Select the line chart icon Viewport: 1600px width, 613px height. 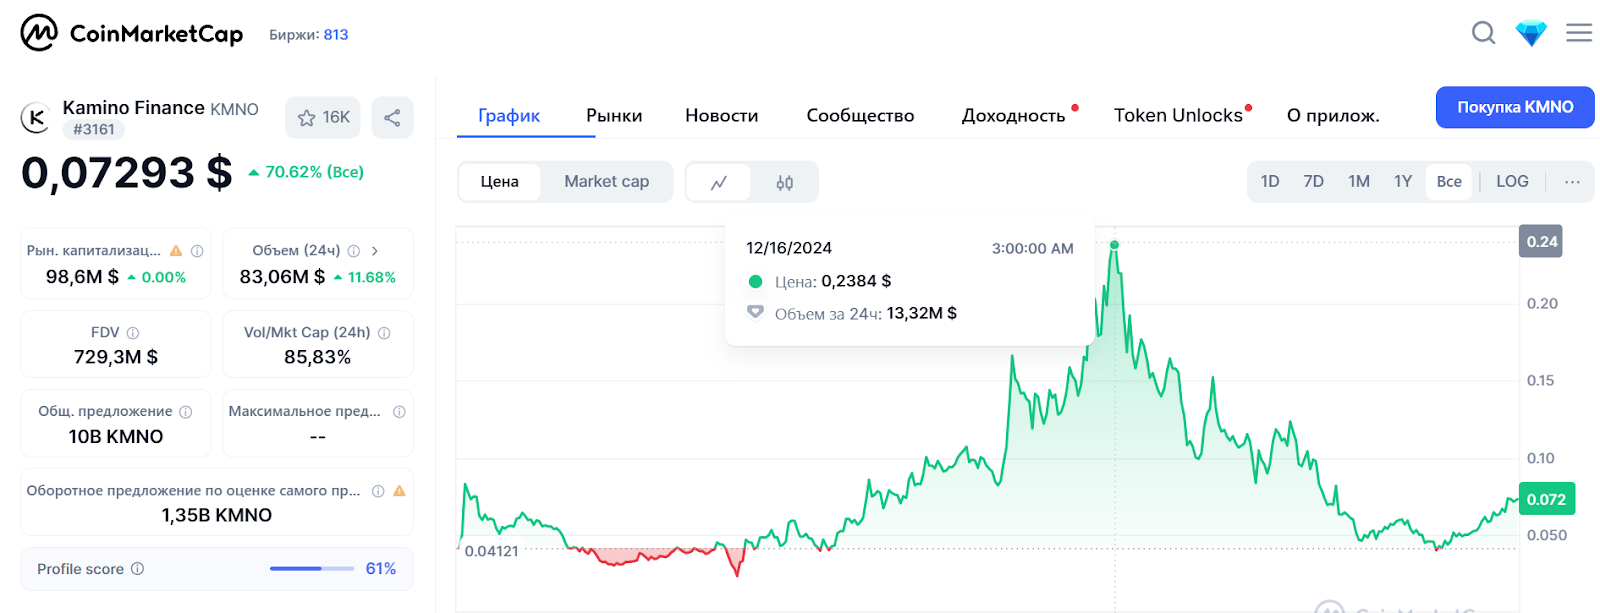pyautogui.click(x=719, y=182)
